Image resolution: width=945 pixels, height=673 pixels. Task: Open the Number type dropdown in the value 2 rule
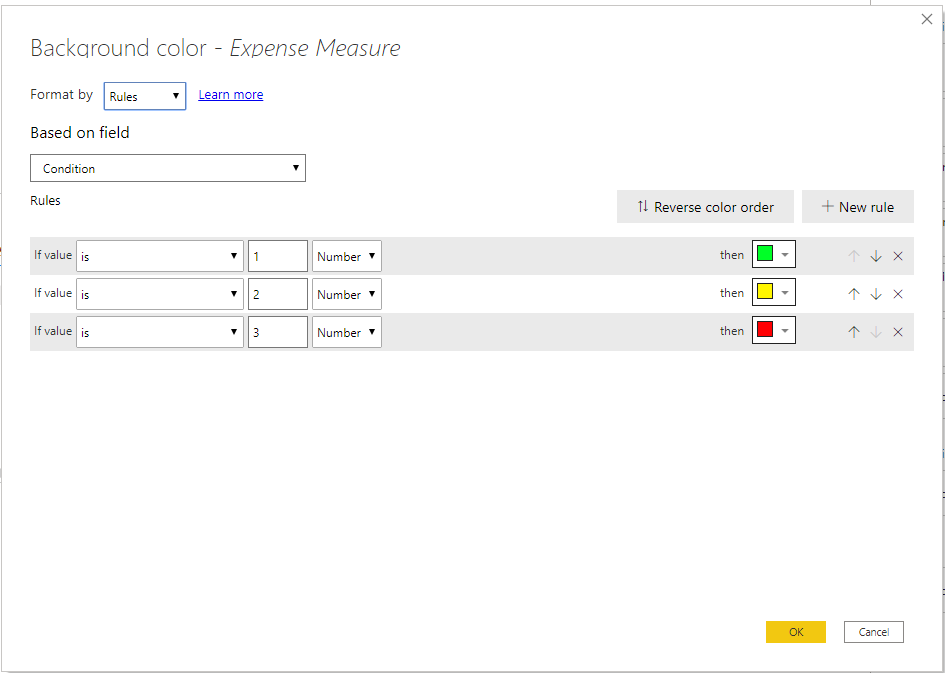click(x=347, y=294)
